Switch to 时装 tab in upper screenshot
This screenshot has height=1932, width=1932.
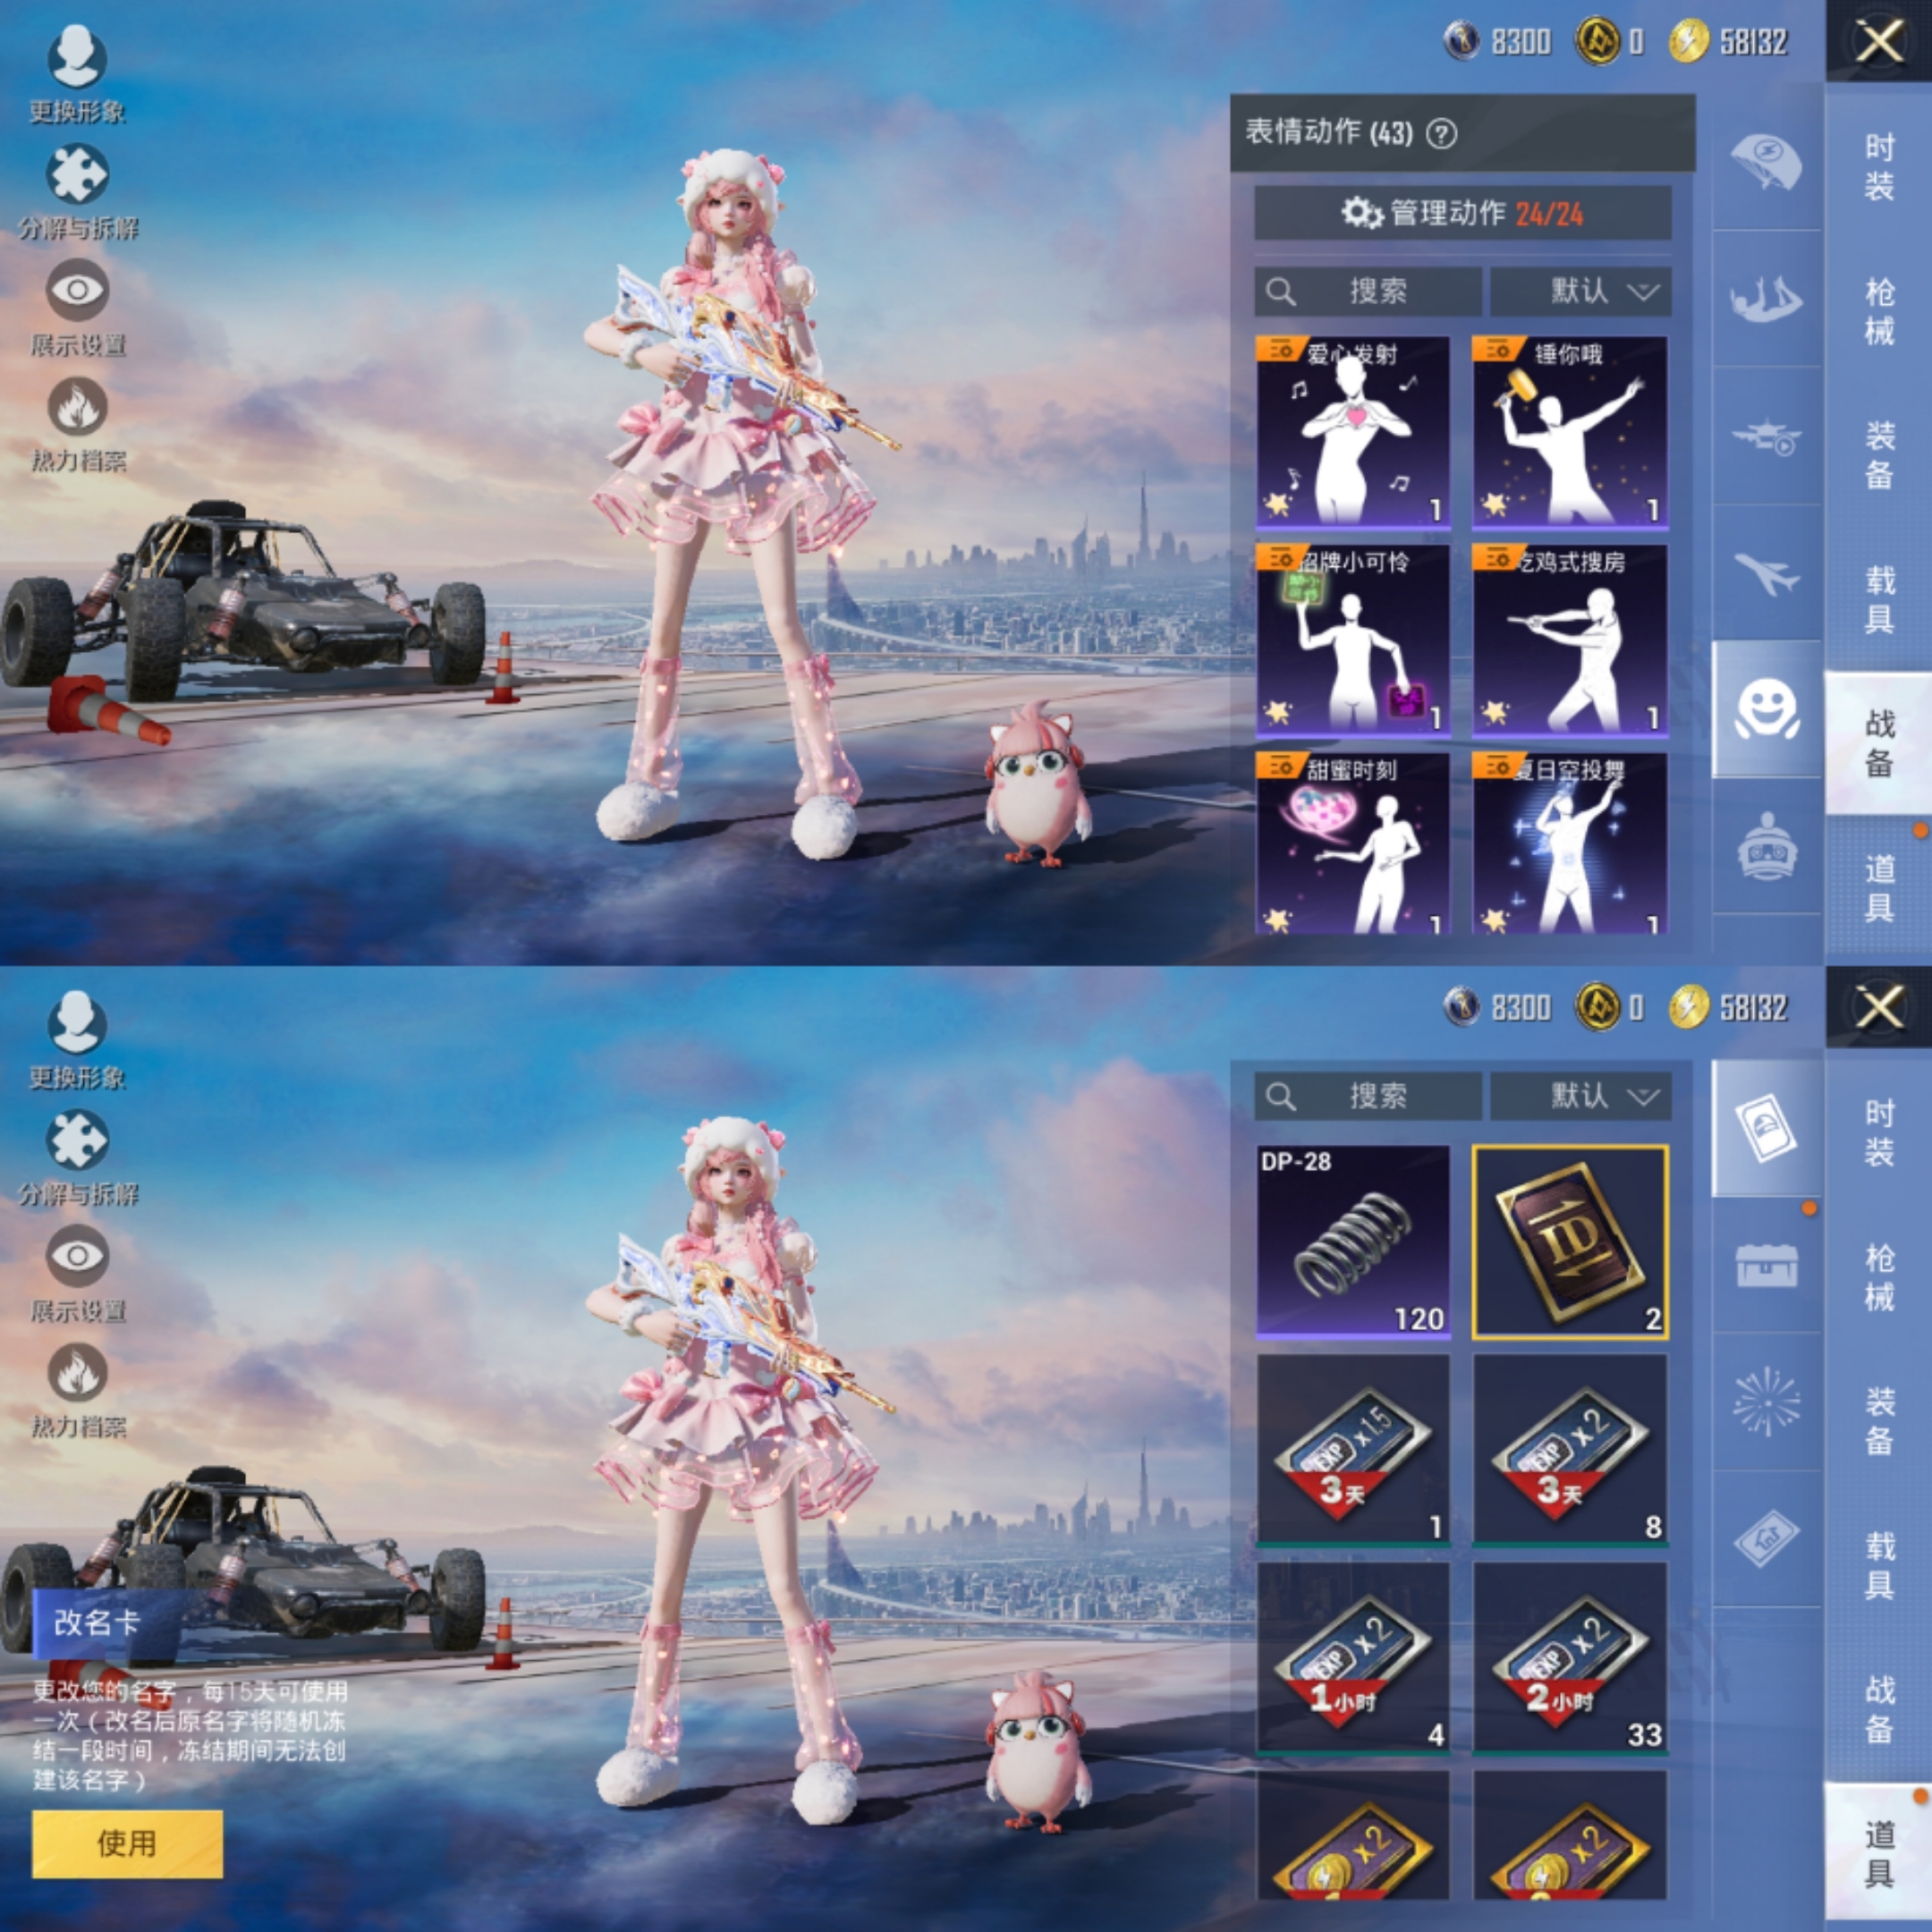coord(1879,167)
